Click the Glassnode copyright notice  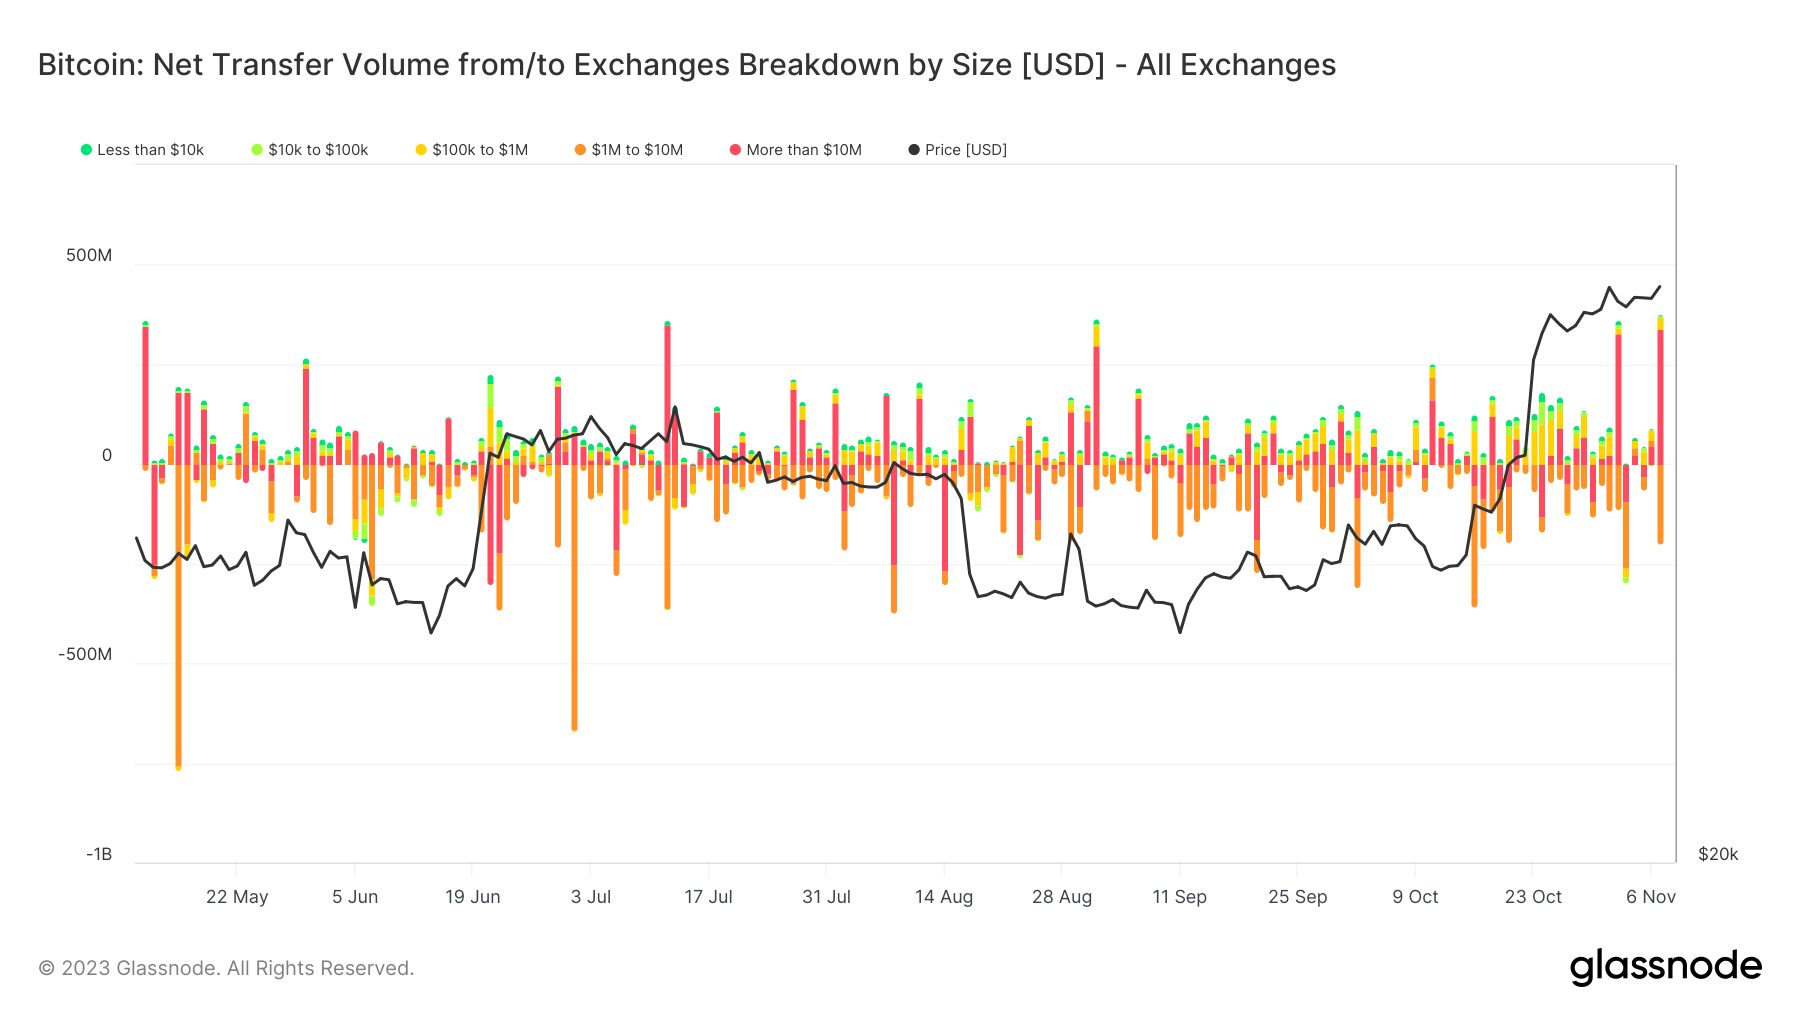pyautogui.click(x=226, y=968)
